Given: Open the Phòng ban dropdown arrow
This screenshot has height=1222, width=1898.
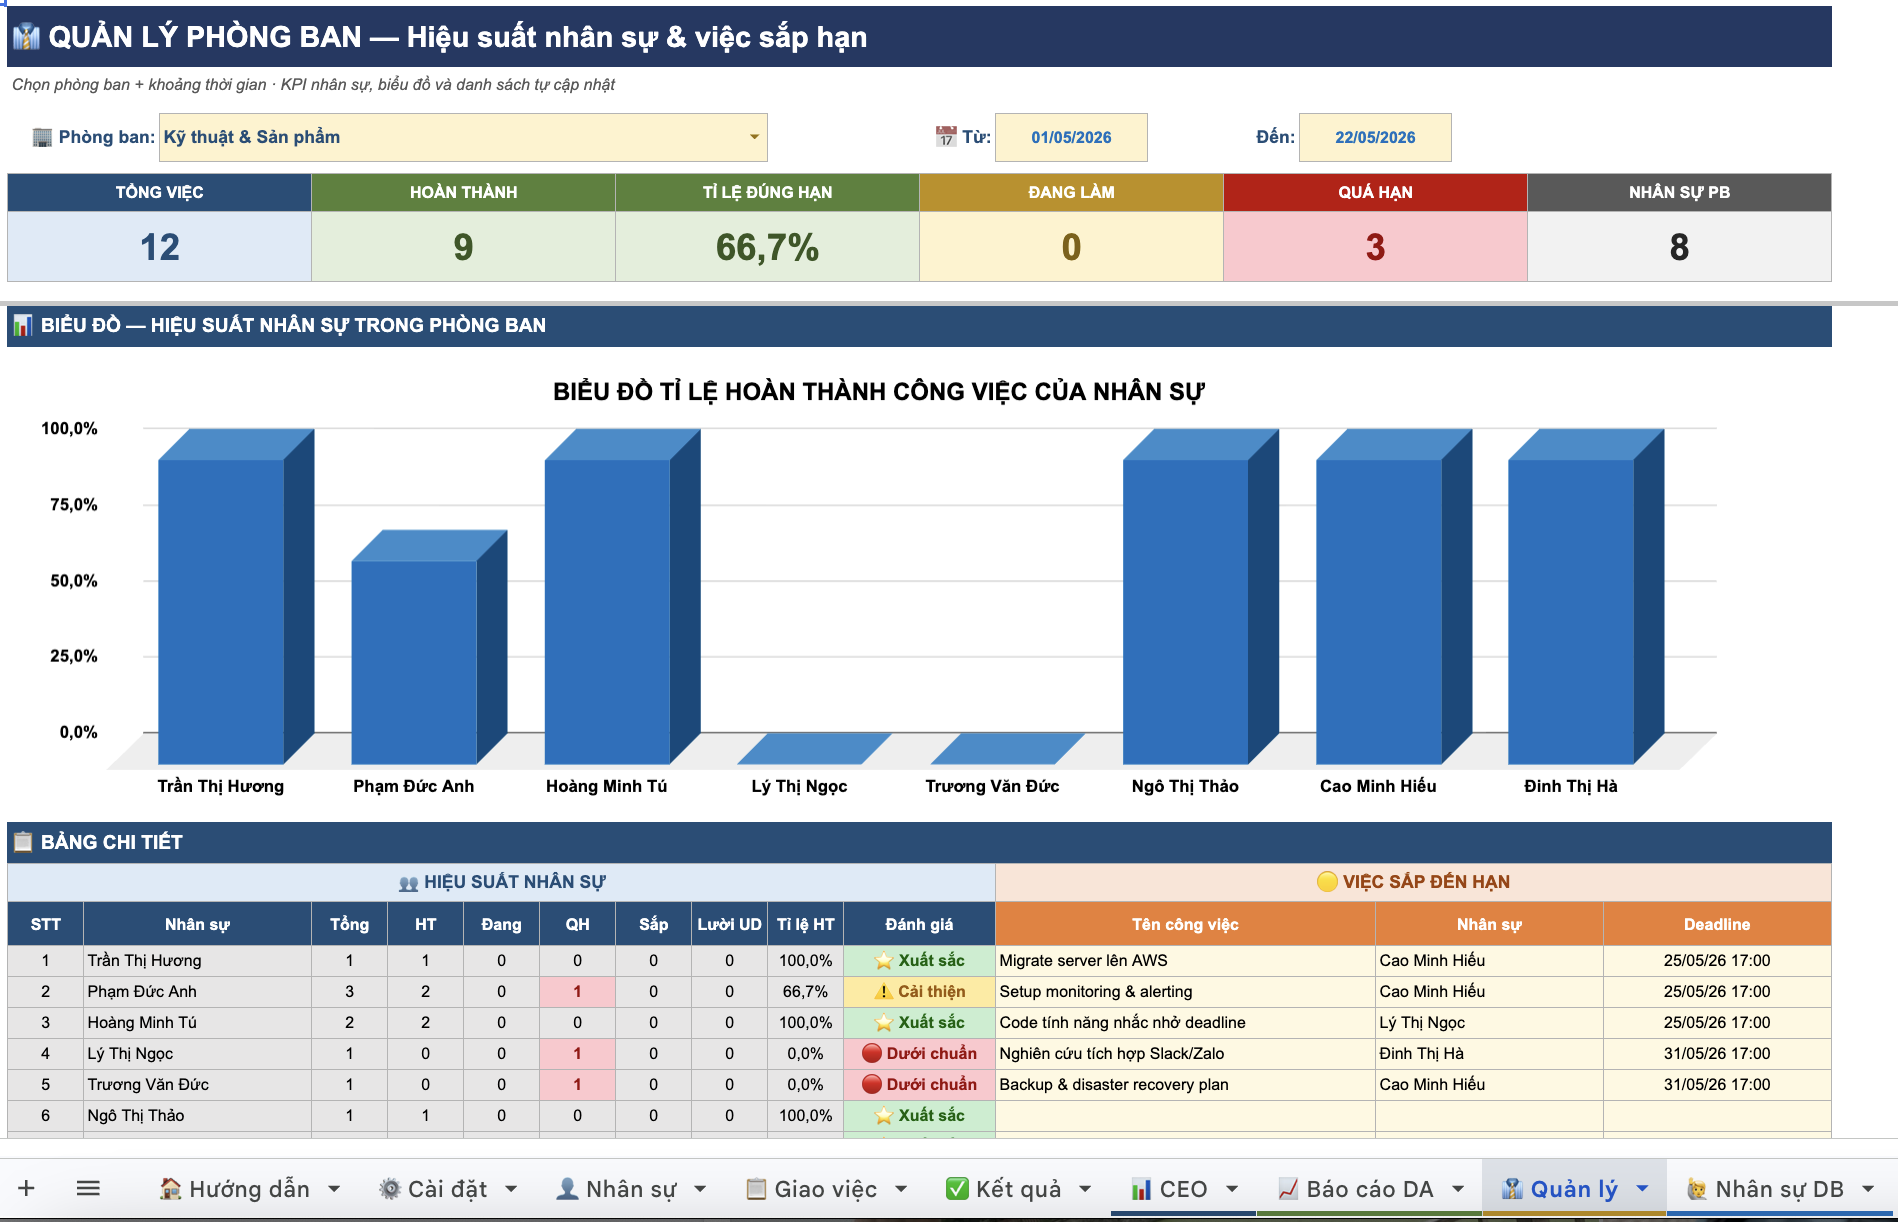Looking at the screenshot, I should click(x=754, y=137).
